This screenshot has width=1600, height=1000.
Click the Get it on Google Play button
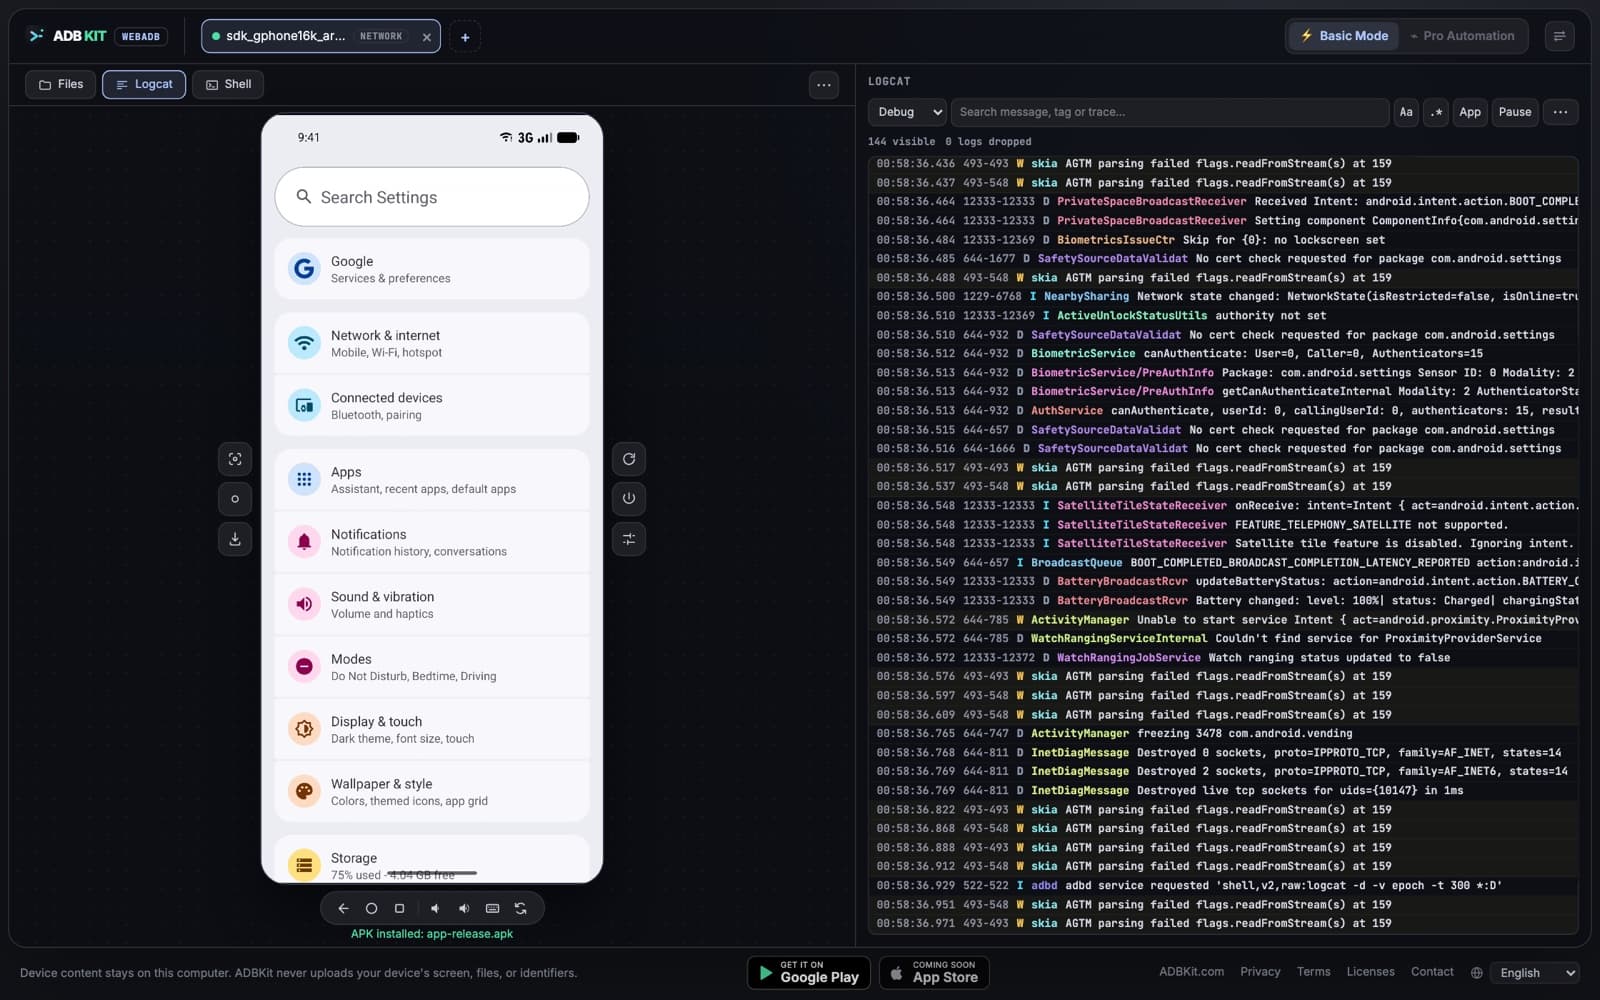809,972
